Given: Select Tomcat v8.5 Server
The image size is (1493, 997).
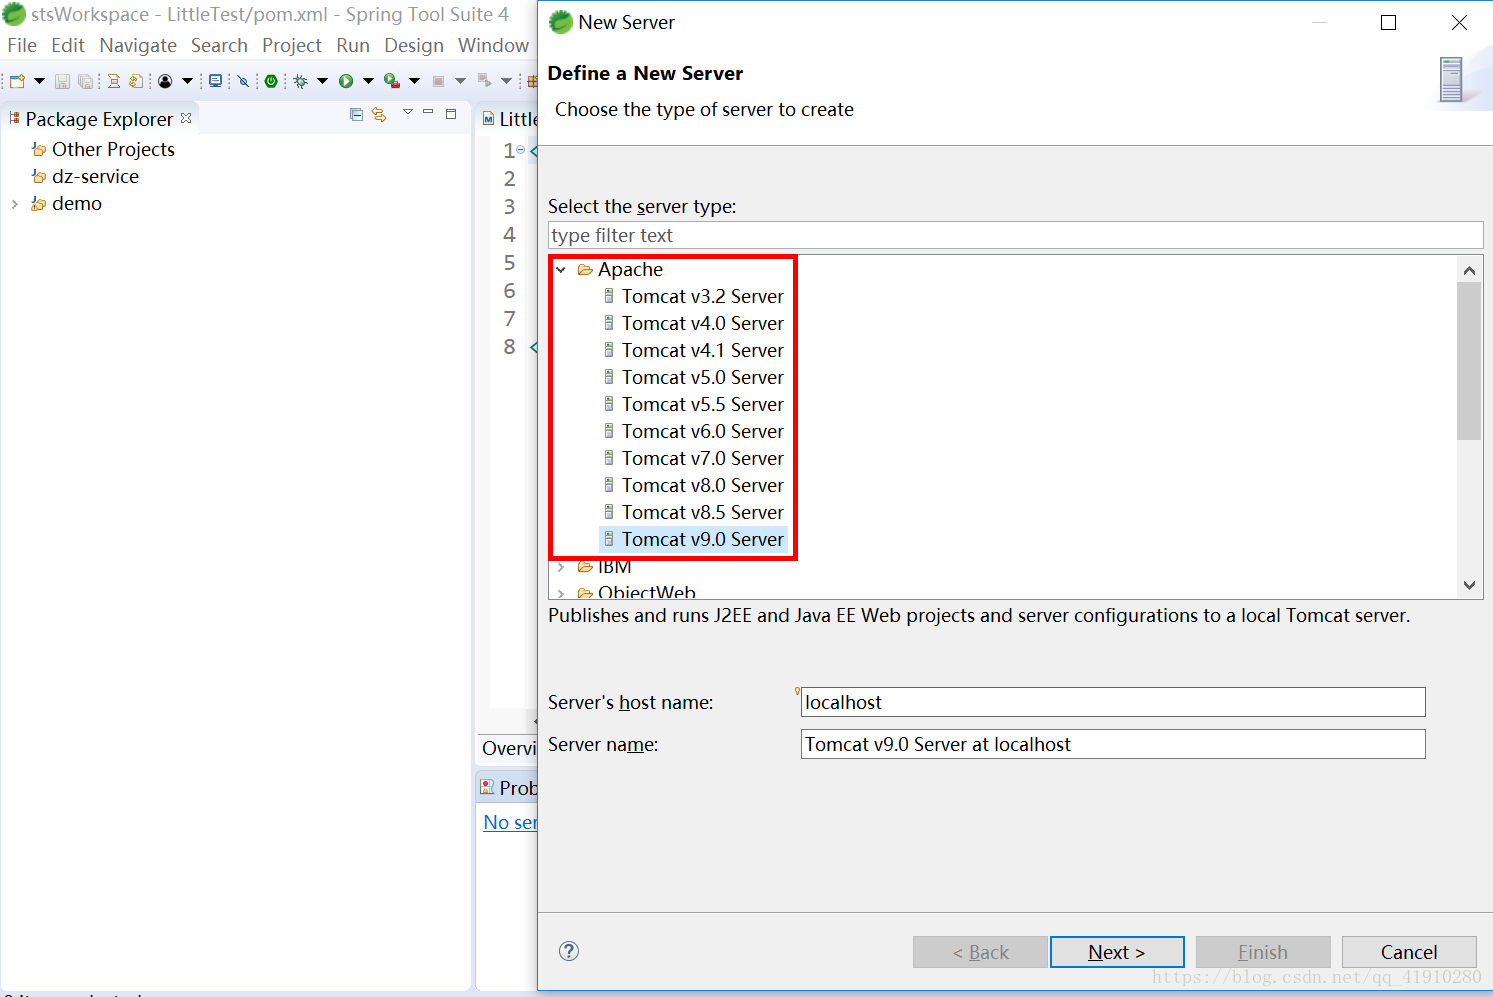Looking at the screenshot, I should (x=702, y=512).
